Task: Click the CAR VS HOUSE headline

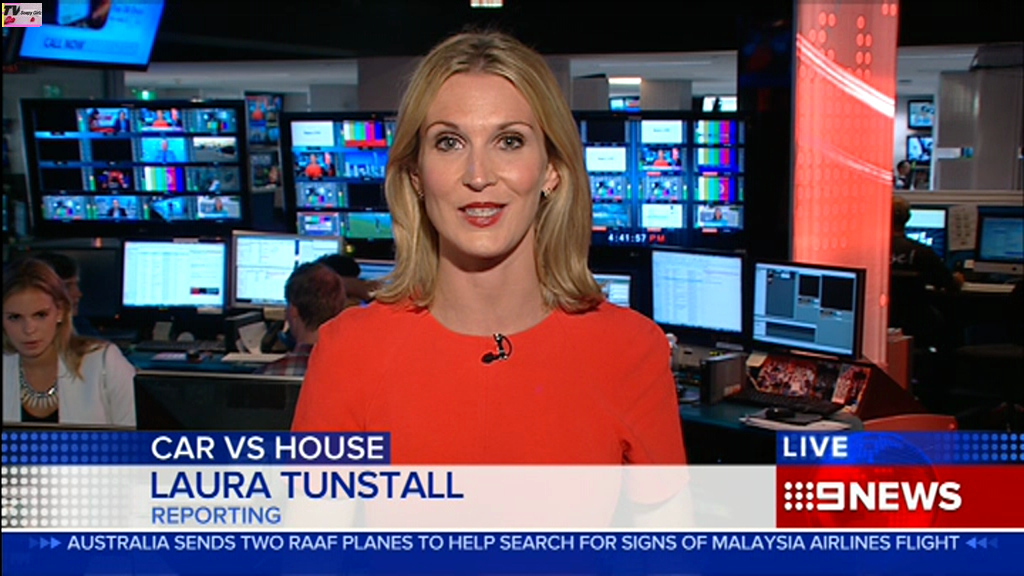Action: [x=268, y=448]
